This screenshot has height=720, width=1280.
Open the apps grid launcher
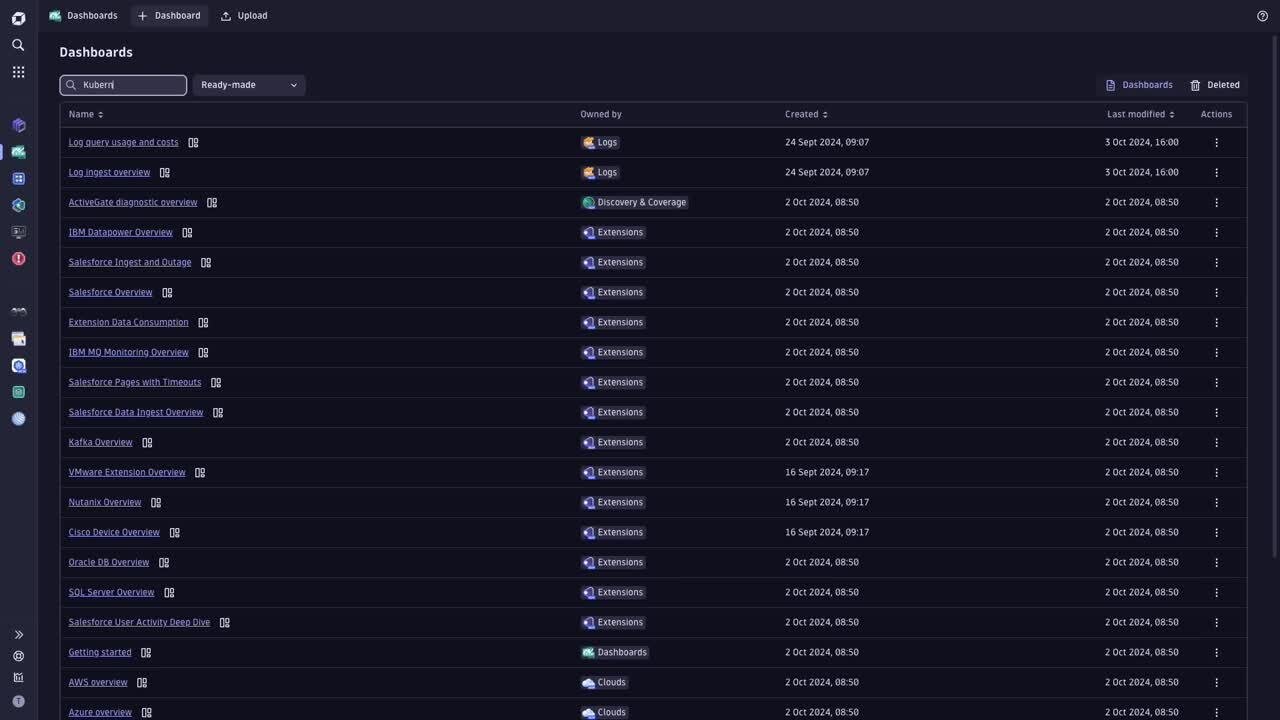click(x=18, y=72)
